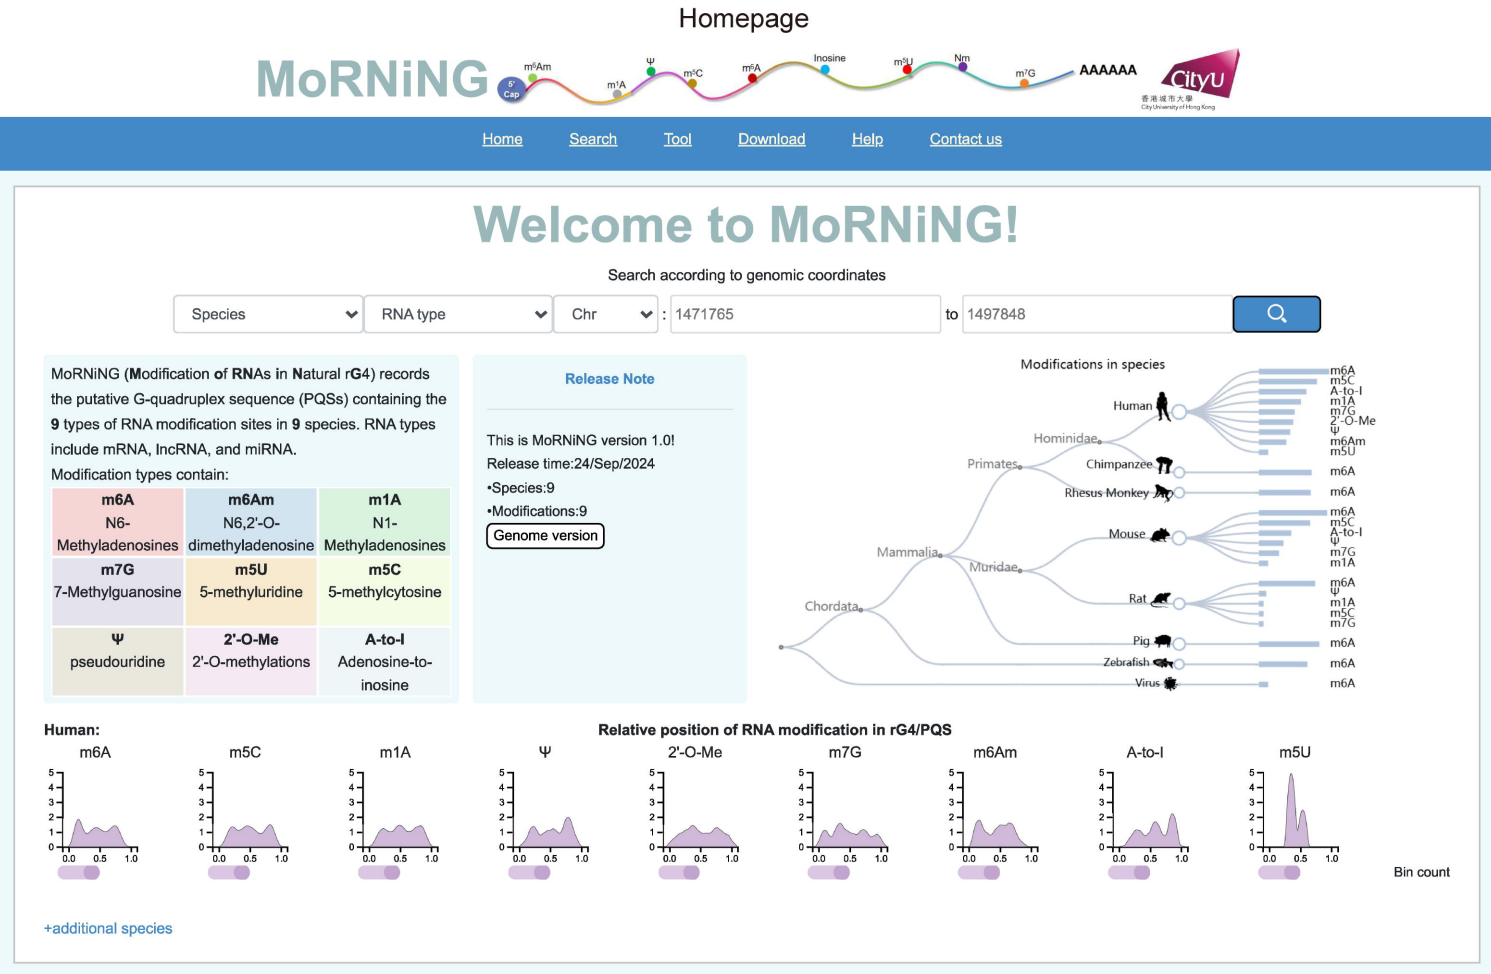Open the Chr chromosome dropdown
Viewport: 1491px width, 974px height.
pos(606,313)
